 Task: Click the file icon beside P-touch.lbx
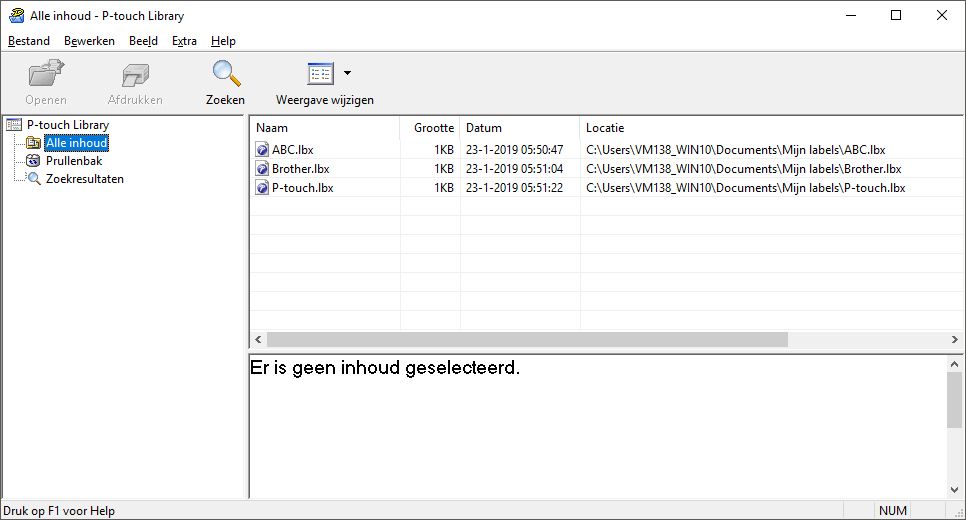tap(262, 188)
